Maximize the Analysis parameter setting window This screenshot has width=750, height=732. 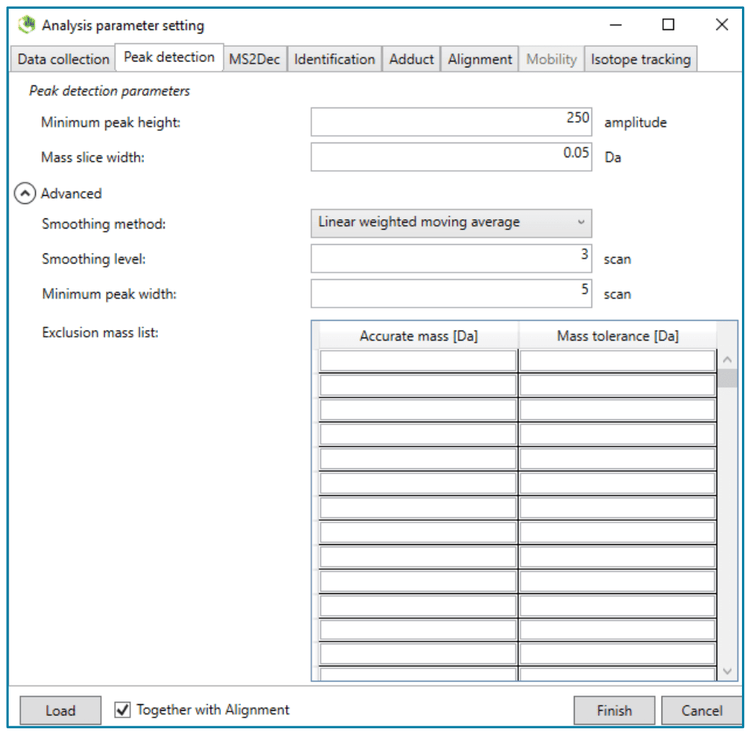pos(668,25)
